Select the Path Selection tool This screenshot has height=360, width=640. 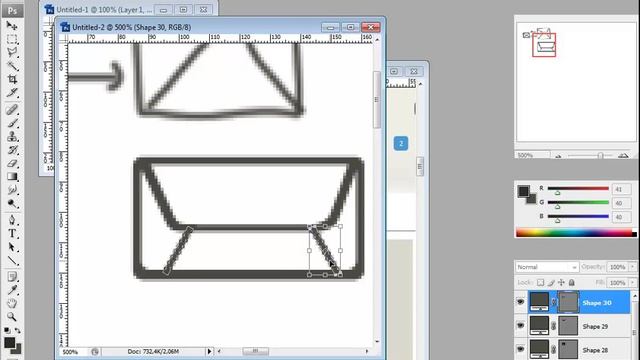click(12, 247)
